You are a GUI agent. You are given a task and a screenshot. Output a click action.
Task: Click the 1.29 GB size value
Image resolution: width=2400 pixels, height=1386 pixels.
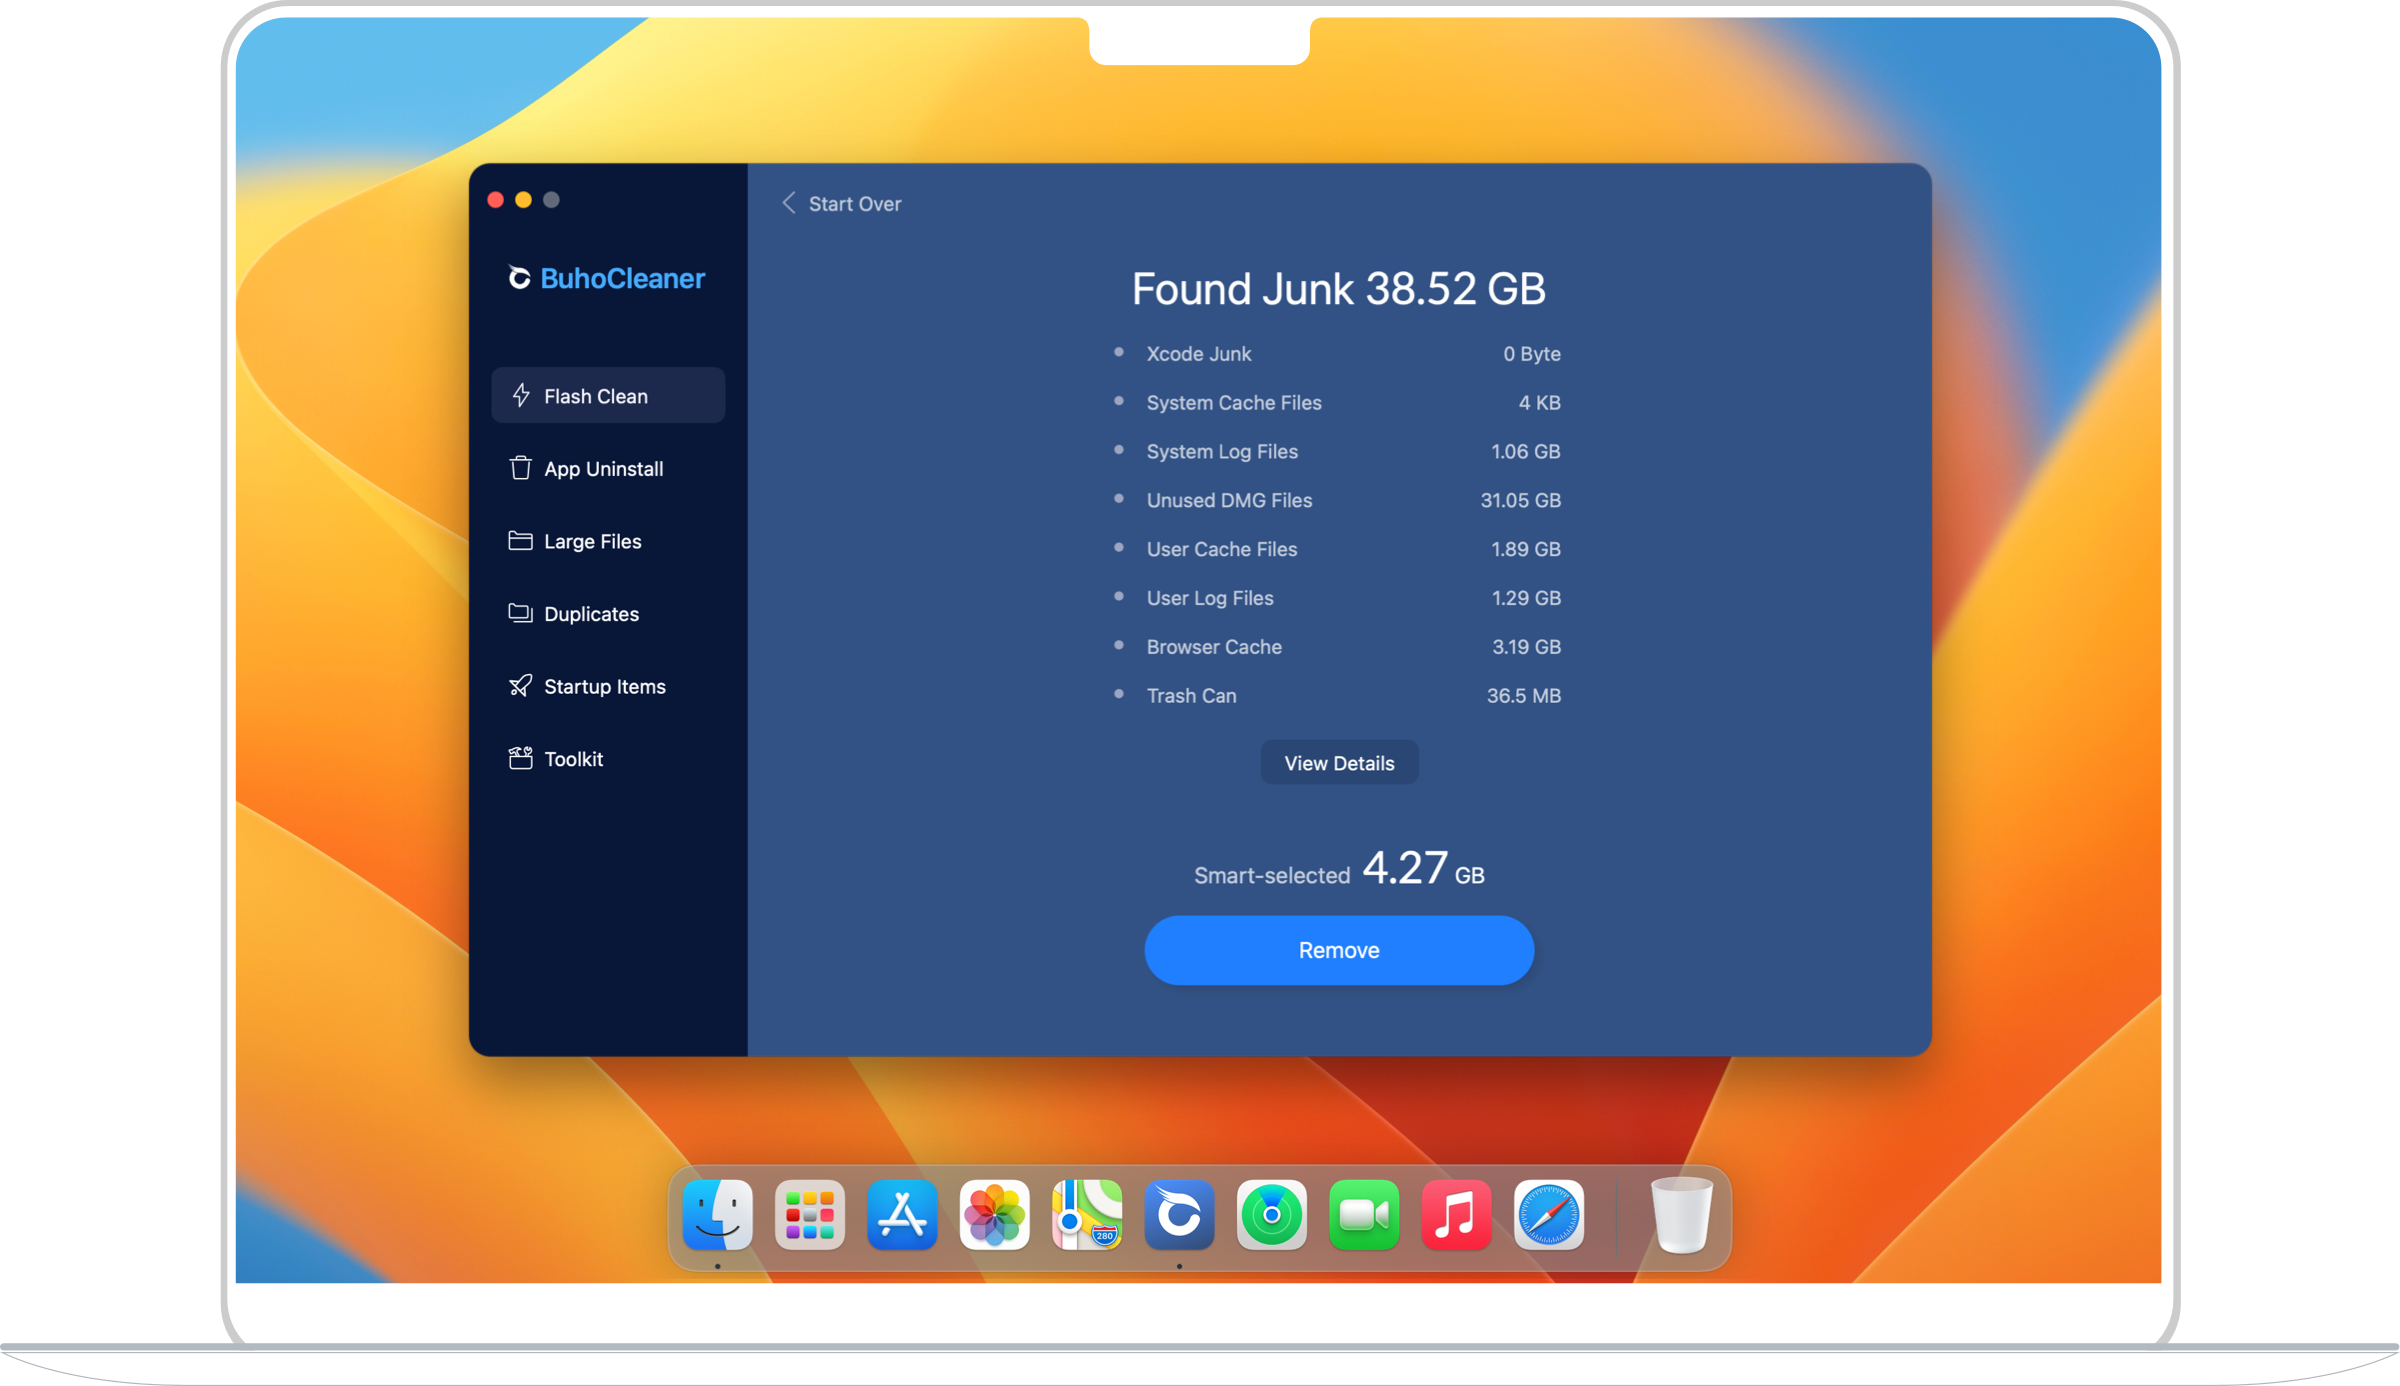click(x=1526, y=598)
